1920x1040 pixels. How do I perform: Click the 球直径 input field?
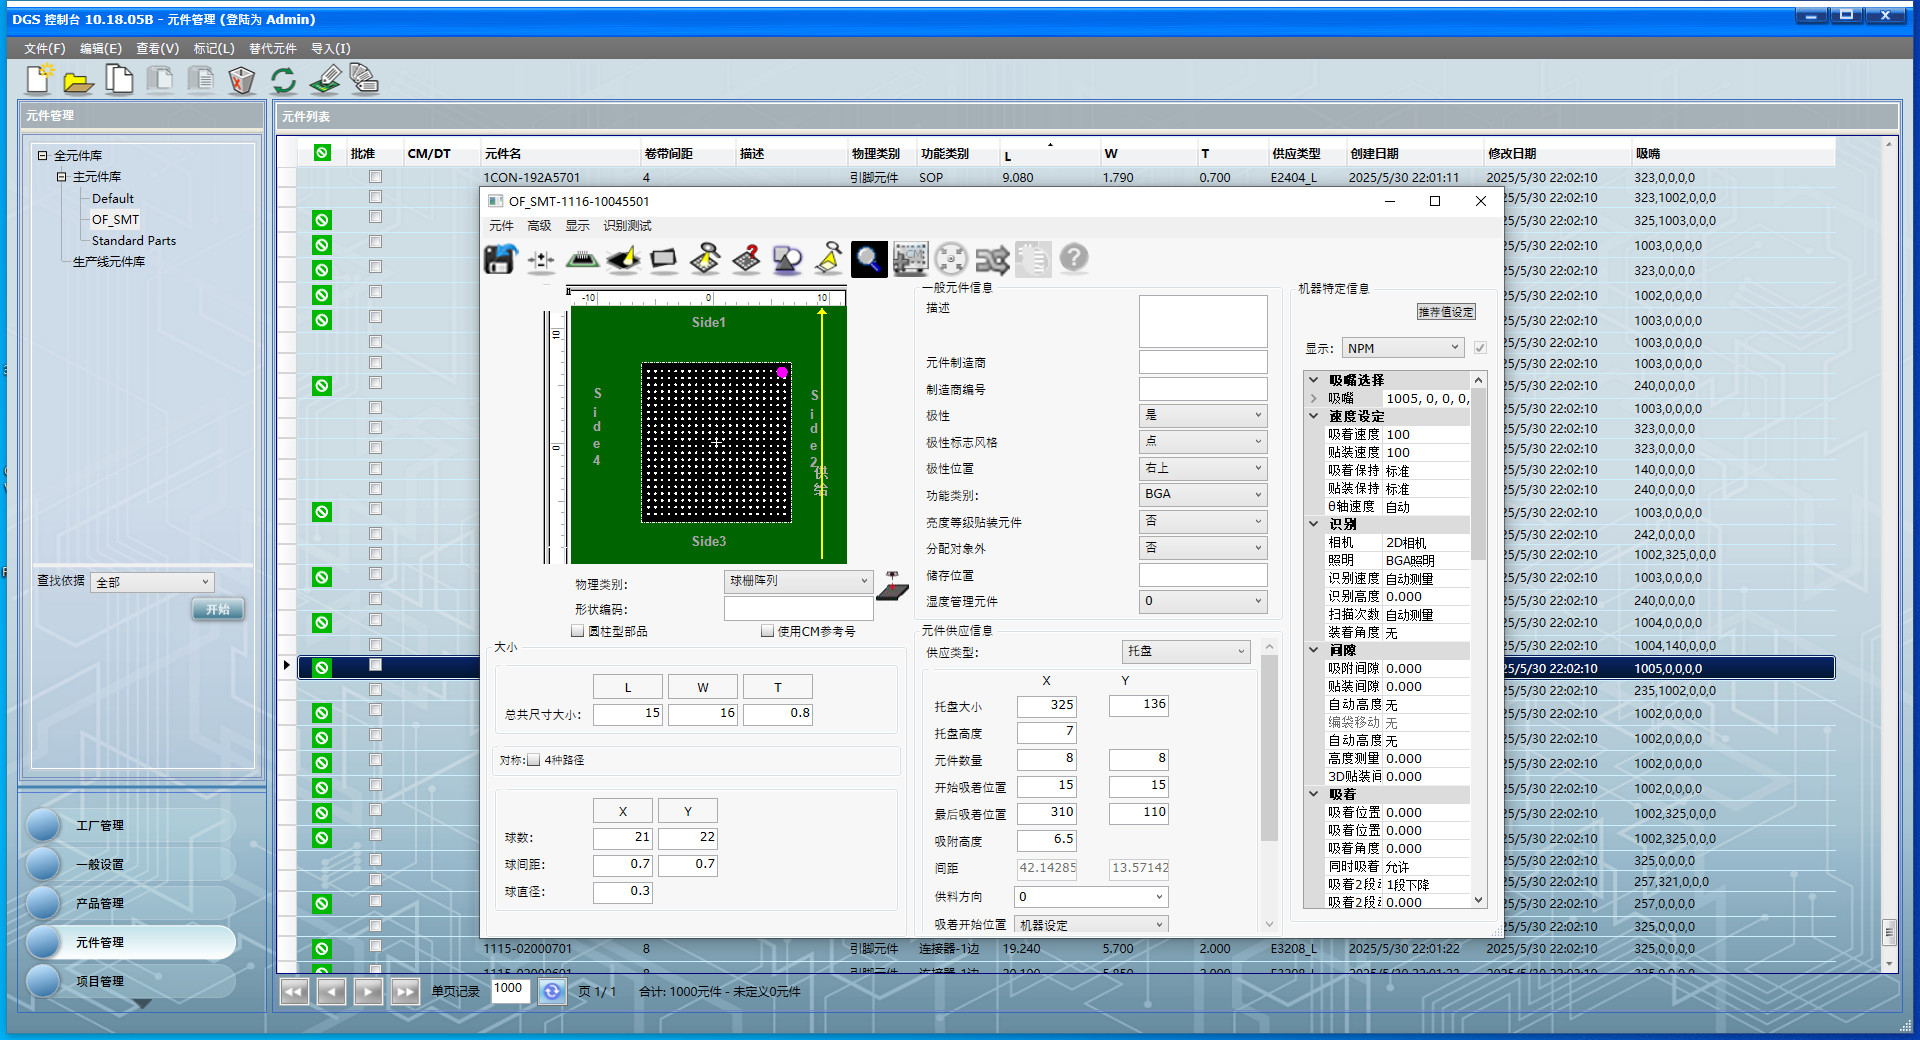[x=622, y=891]
